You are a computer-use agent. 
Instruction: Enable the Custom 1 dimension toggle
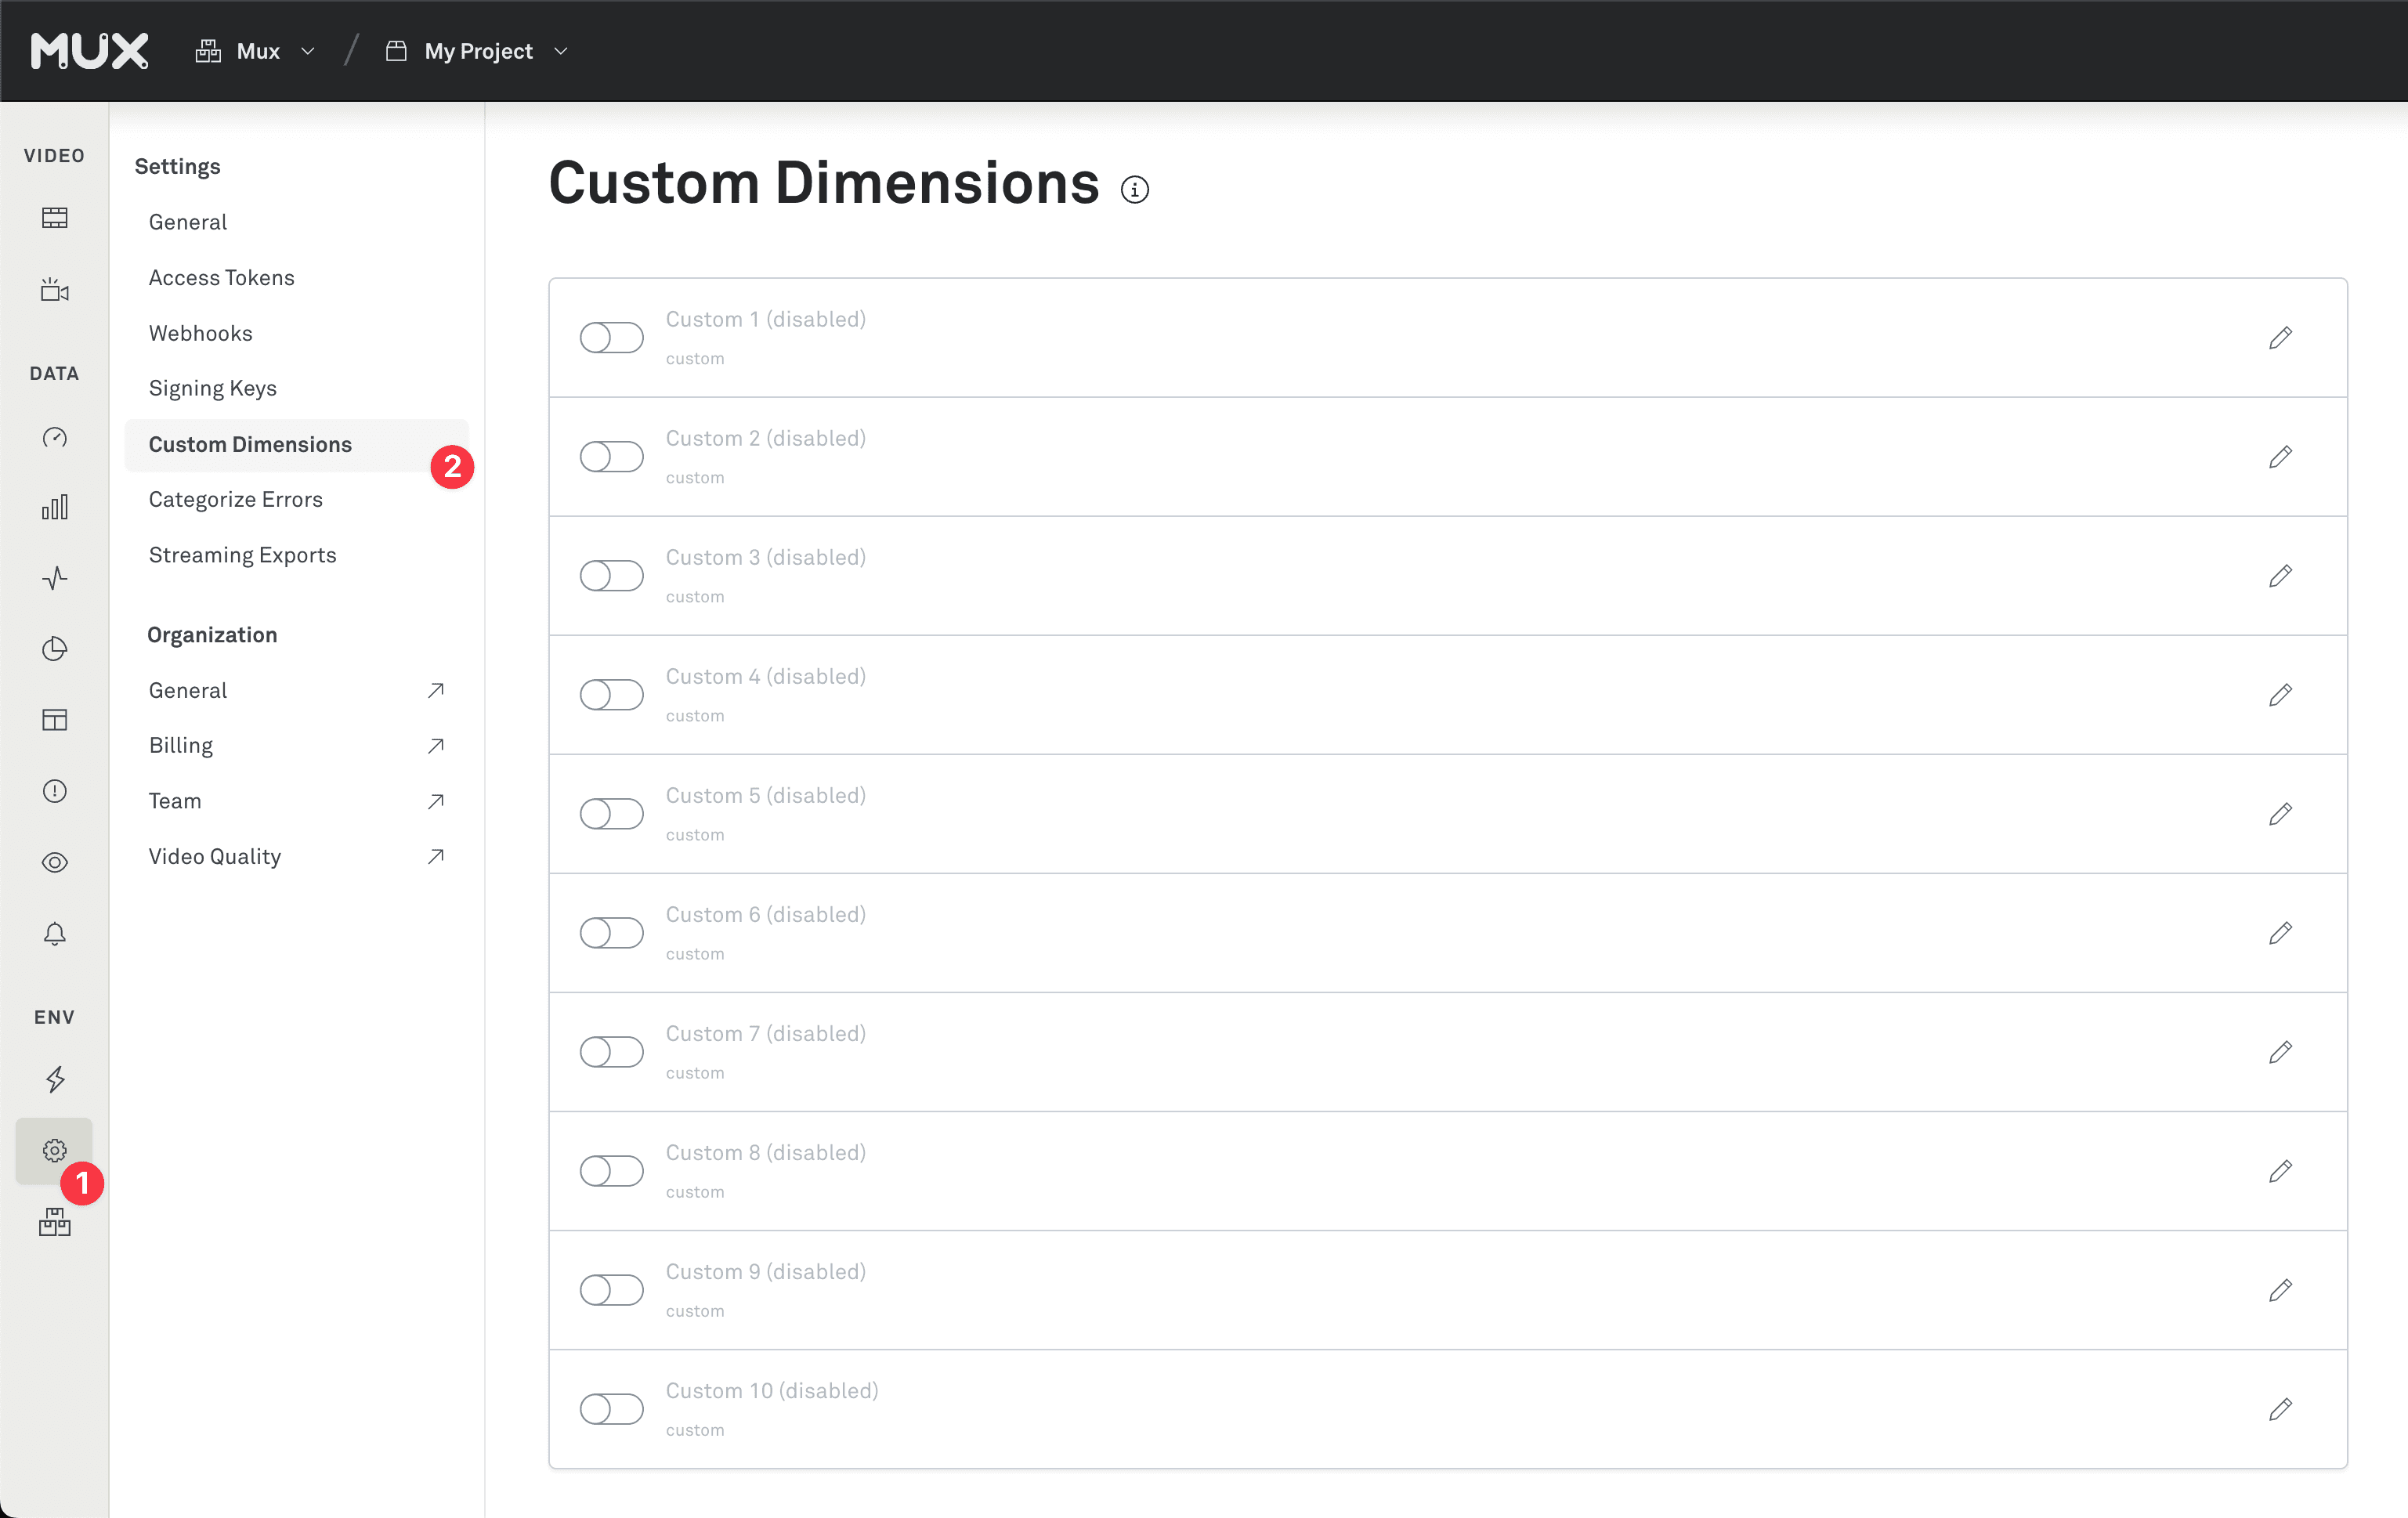(x=611, y=338)
